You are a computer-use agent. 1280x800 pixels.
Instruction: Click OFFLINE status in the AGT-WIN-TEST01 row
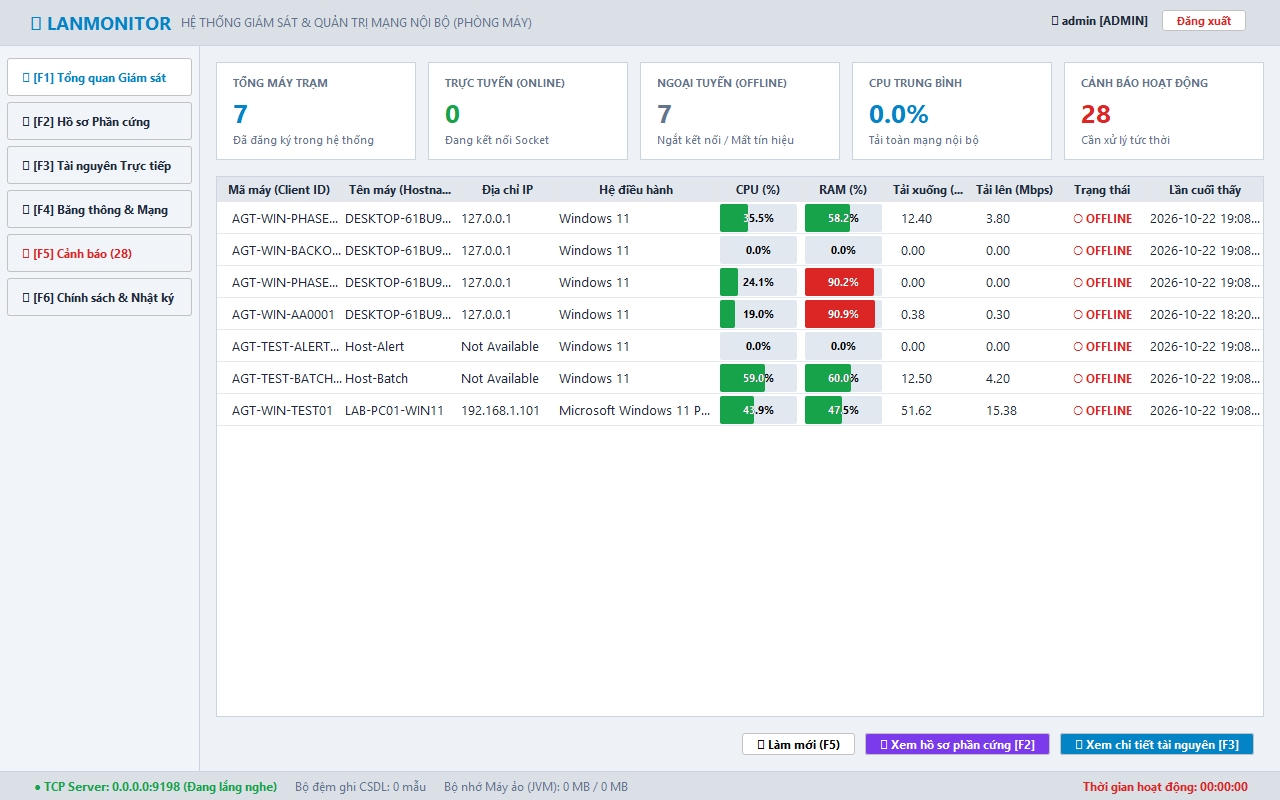tap(1103, 410)
